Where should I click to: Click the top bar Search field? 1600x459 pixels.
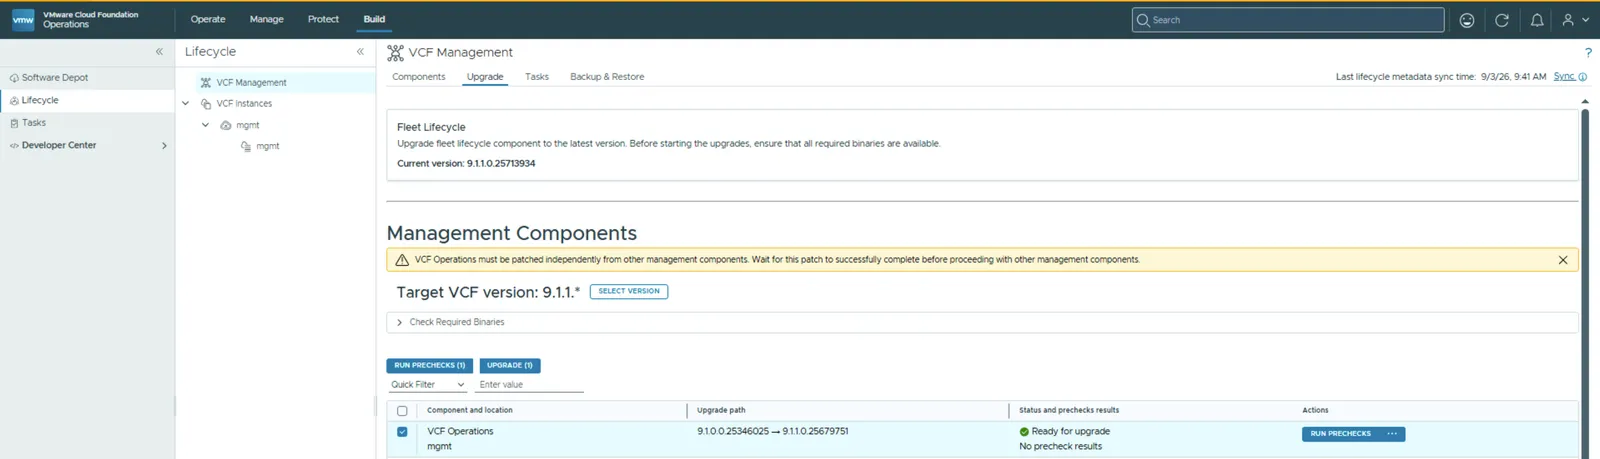coord(1288,20)
